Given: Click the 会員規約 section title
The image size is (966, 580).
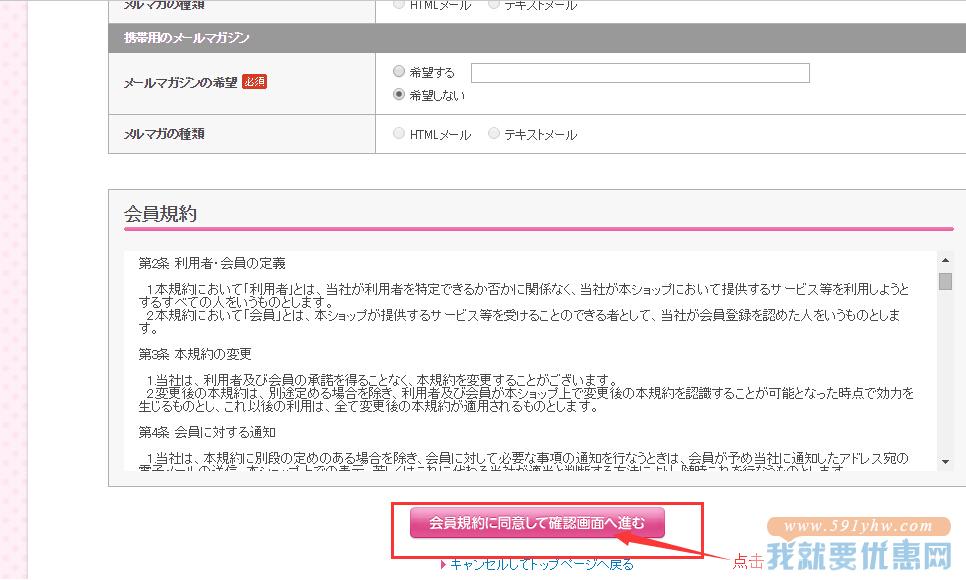Looking at the screenshot, I should coord(160,214).
